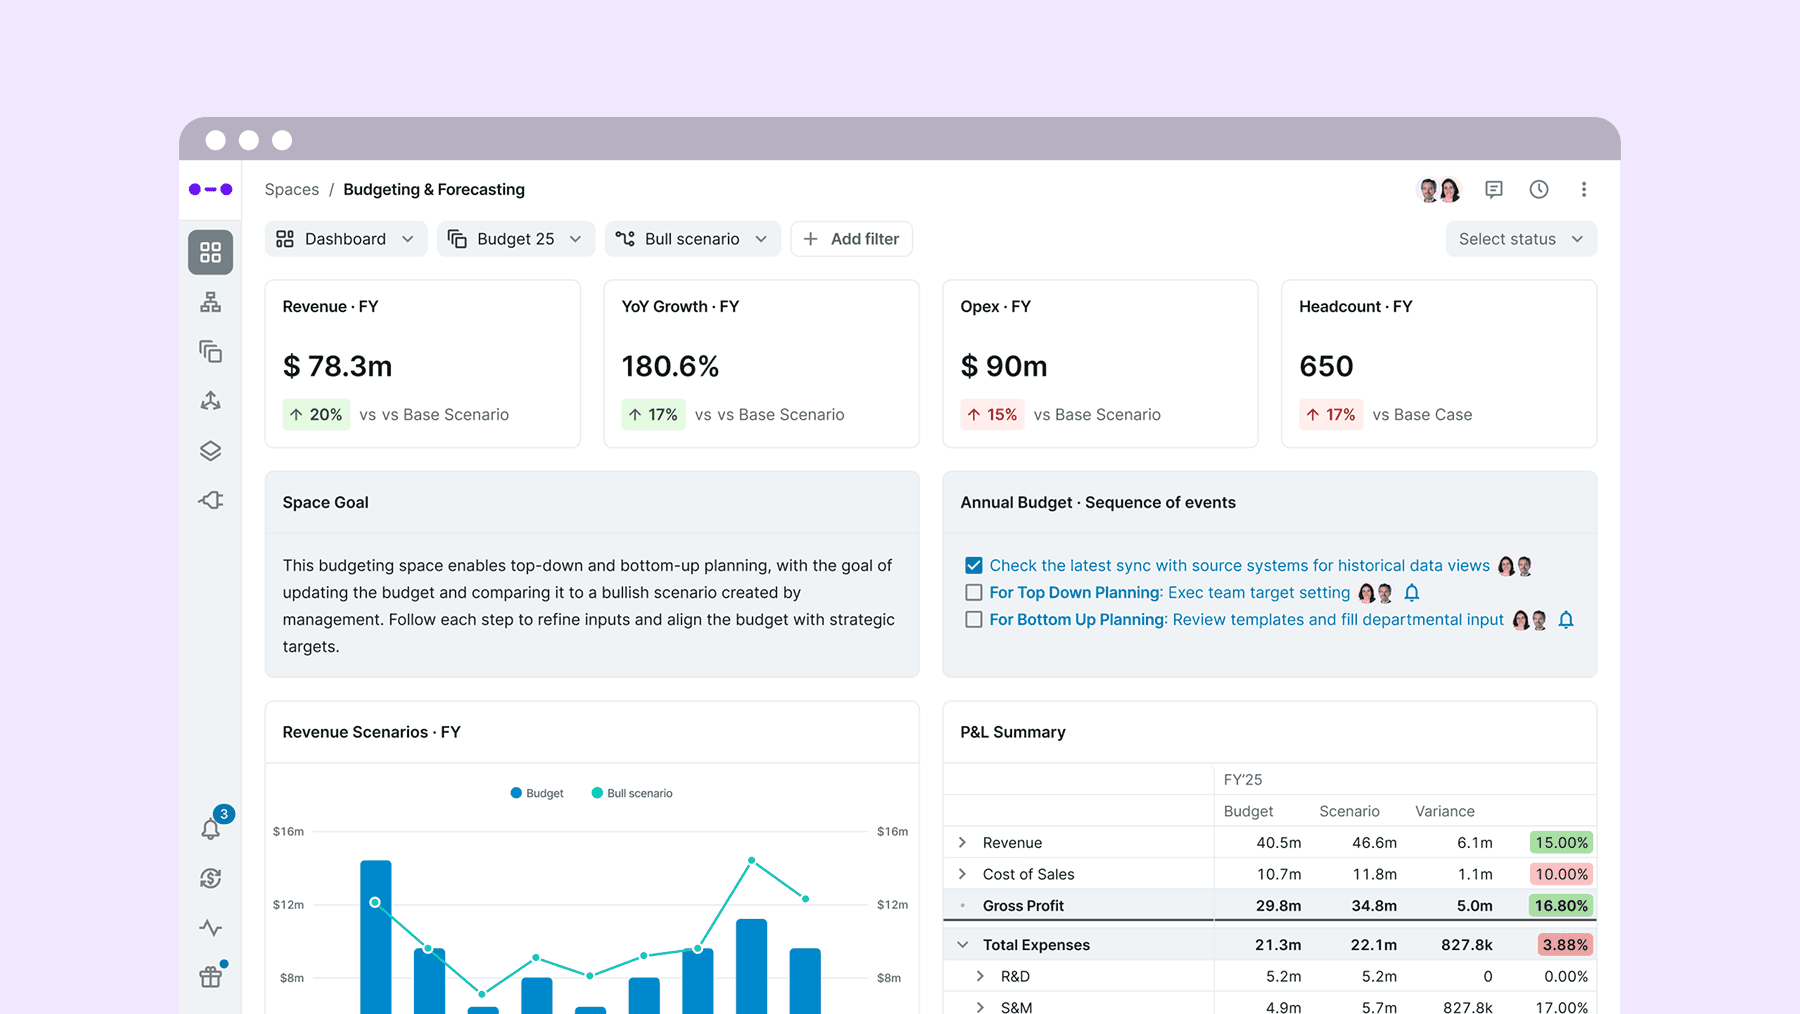Open the dashboard grid icon in sidebar

[x=210, y=252]
